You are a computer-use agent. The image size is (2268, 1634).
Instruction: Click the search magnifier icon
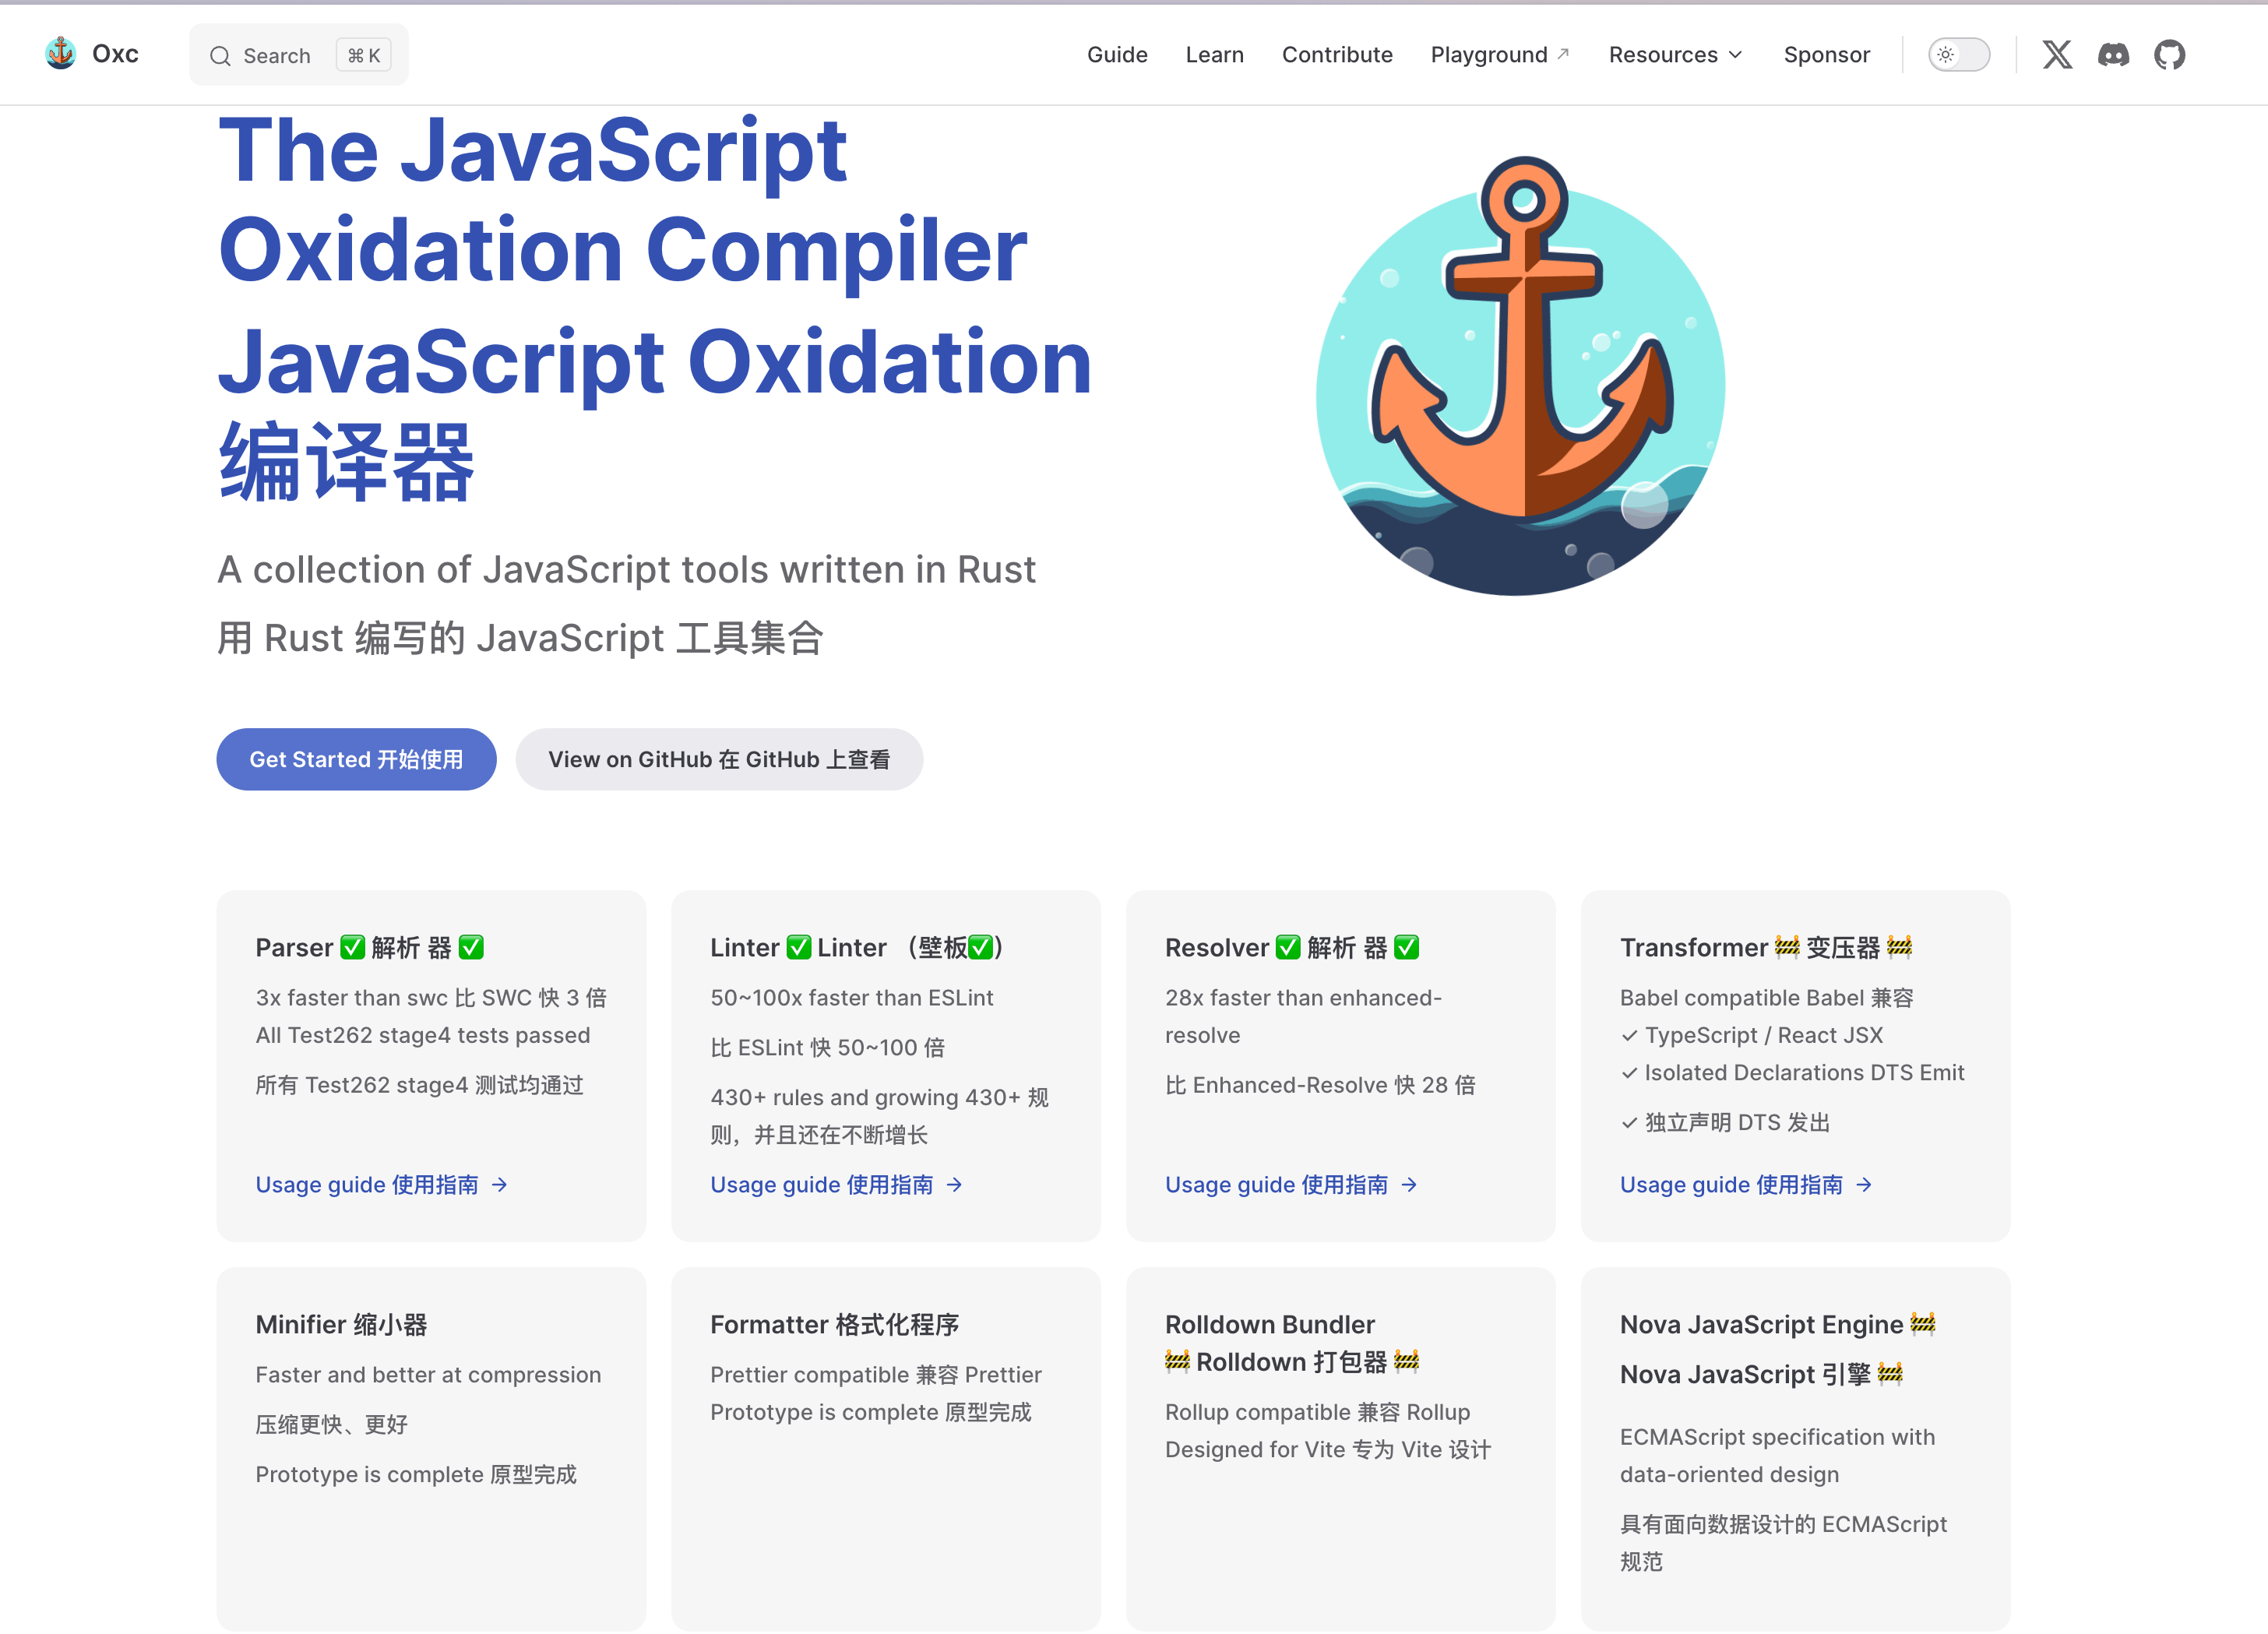point(220,56)
